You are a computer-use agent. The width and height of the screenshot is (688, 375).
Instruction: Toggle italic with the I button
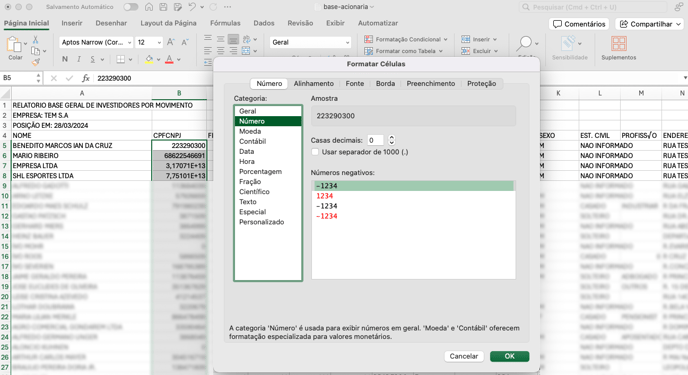(x=79, y=59)
